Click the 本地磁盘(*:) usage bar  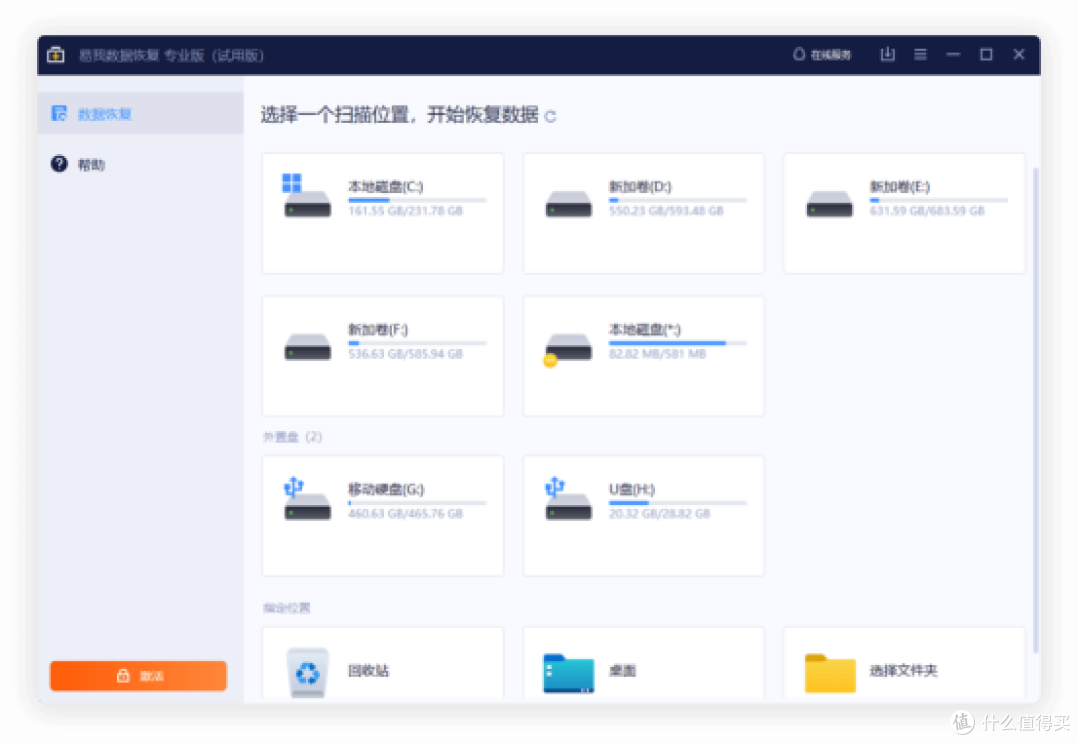coord(678,342)
